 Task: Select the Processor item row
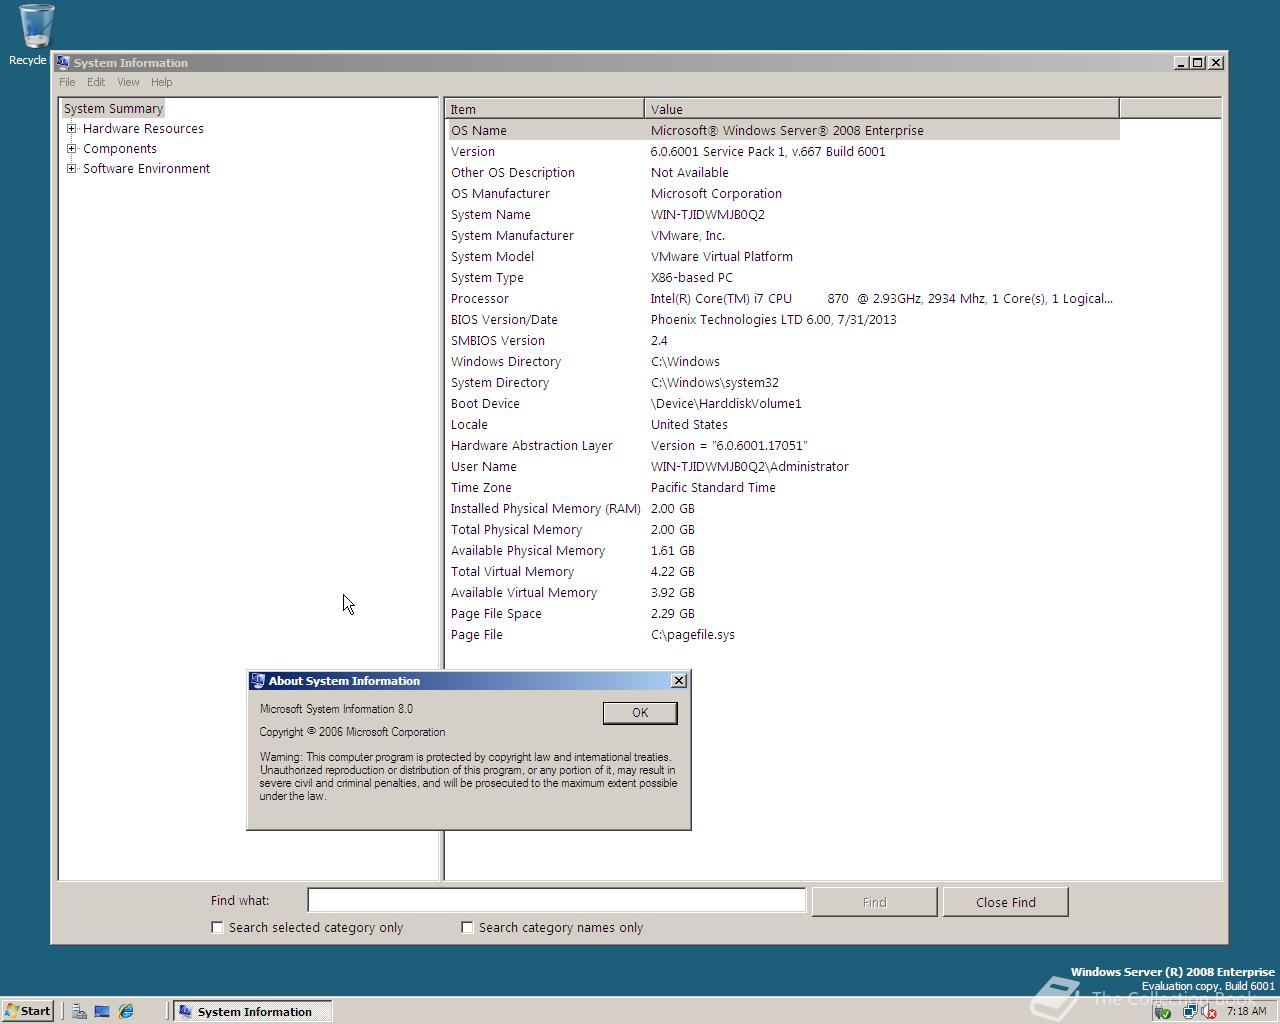click(783, 298)
